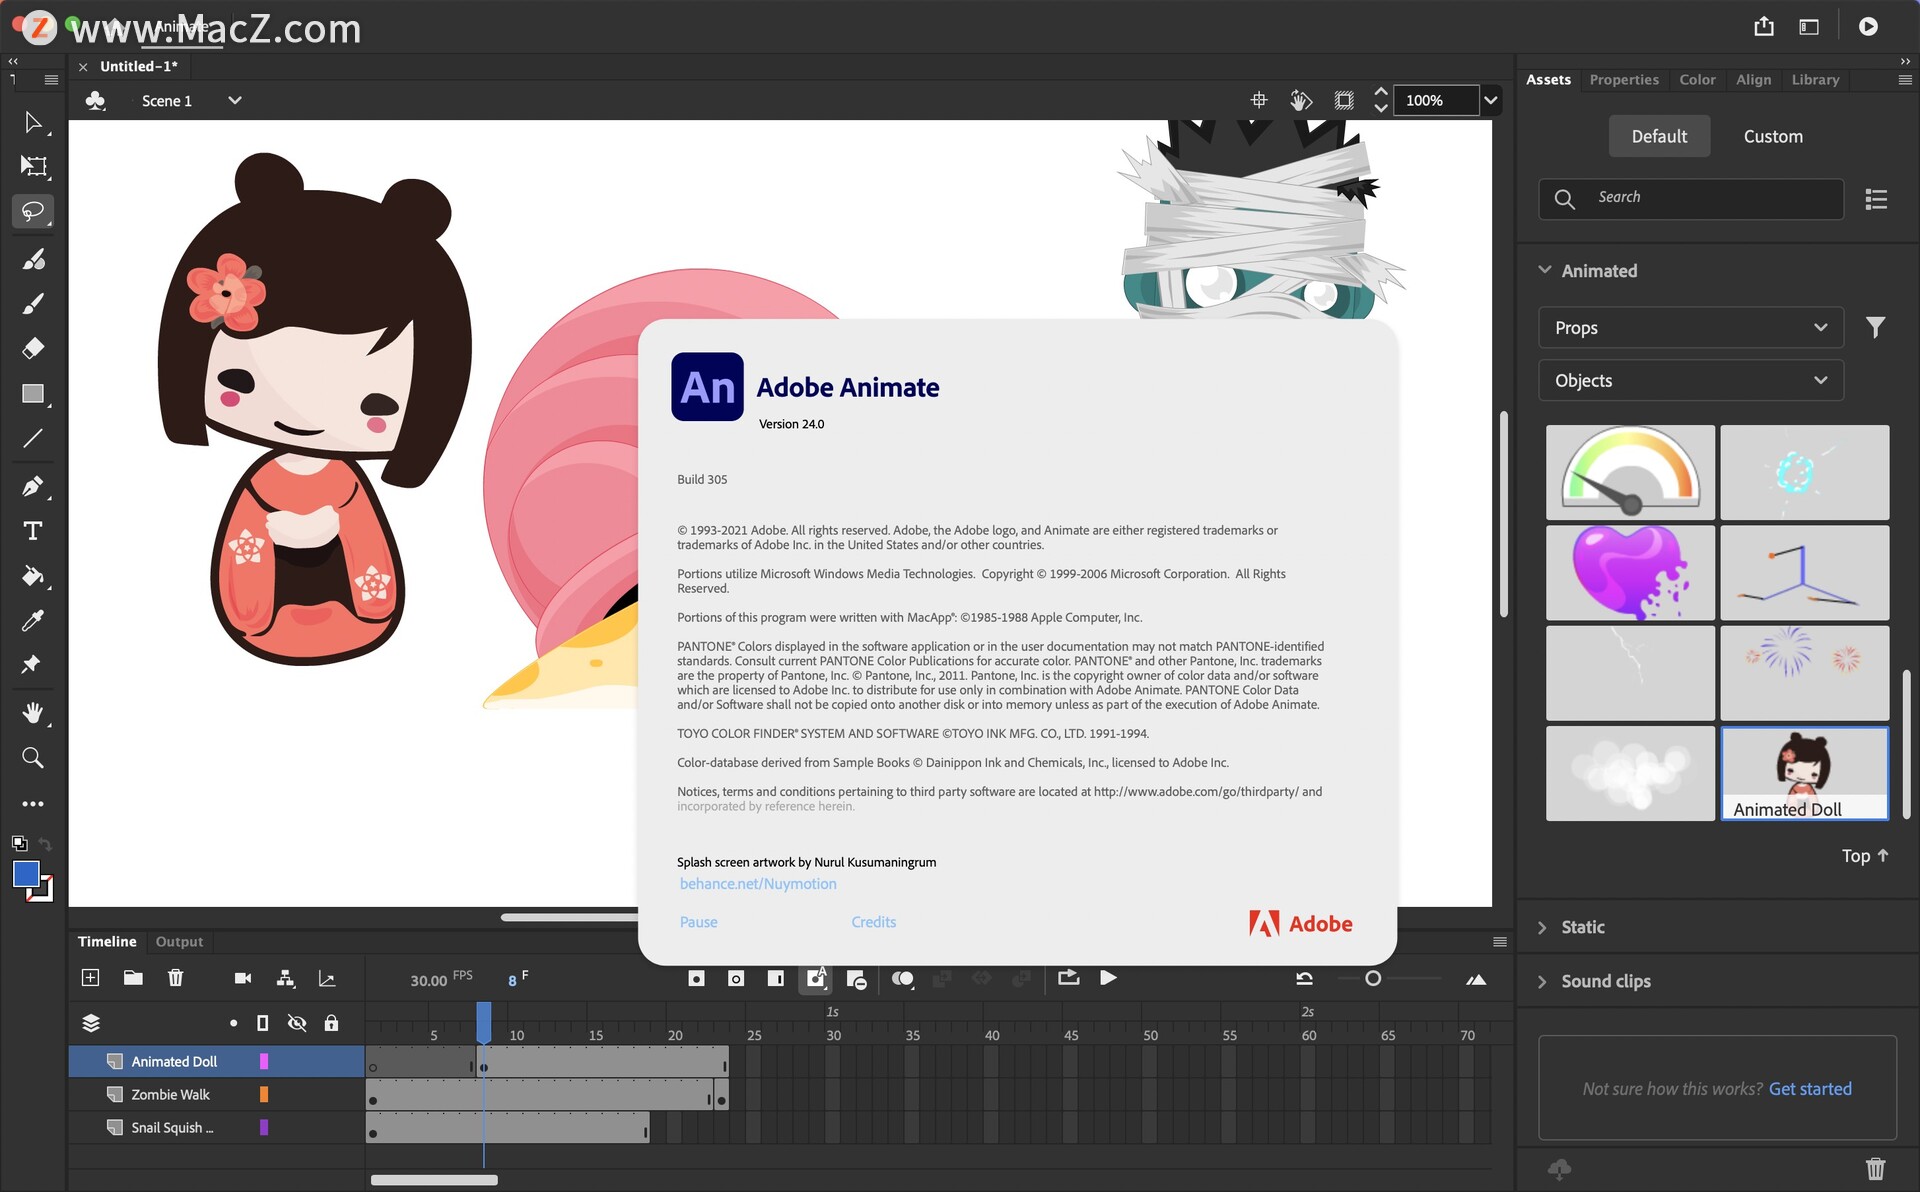Screen dimensions: 1920x1192
Task: Toggle Lock All Layers padlock icon
Action: click(331, 1023)
